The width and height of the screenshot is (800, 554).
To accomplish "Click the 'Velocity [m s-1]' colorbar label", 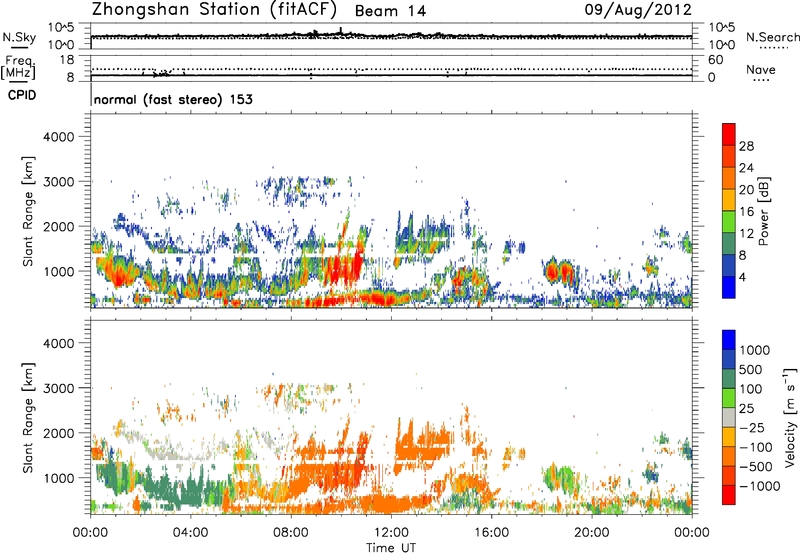I will tap(790, 417).
